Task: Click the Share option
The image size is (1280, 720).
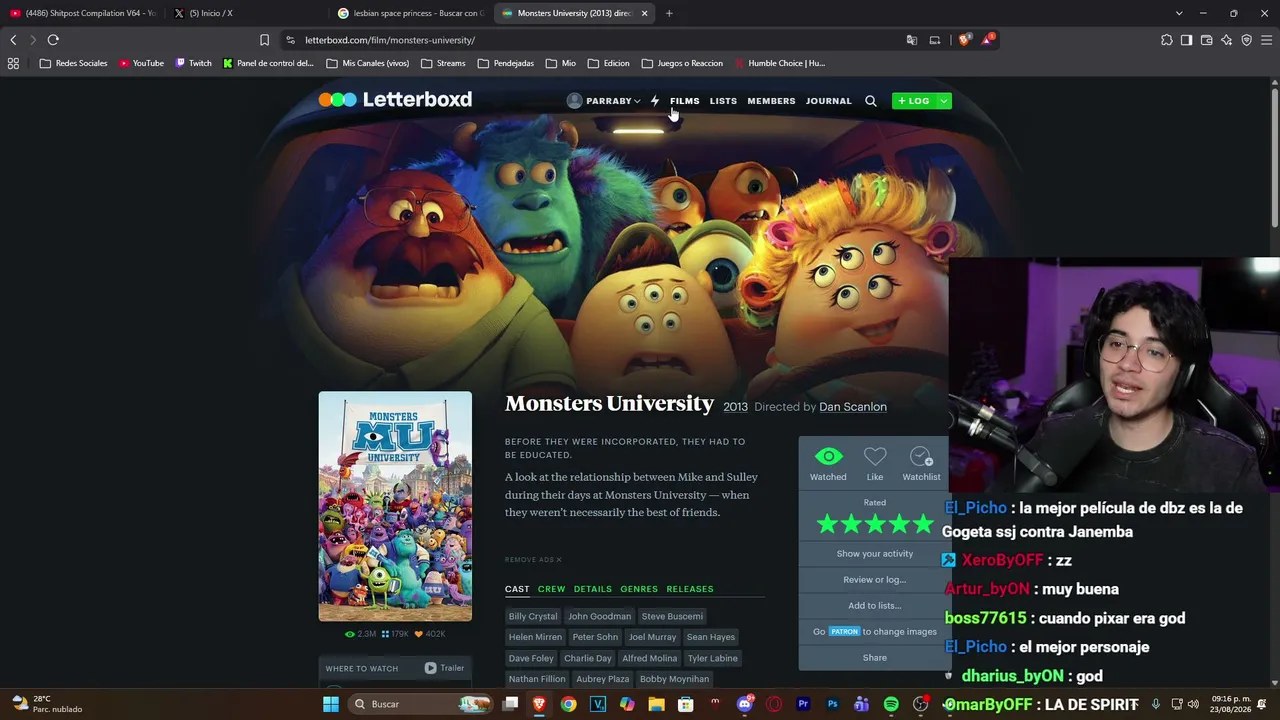Action: 875,658
